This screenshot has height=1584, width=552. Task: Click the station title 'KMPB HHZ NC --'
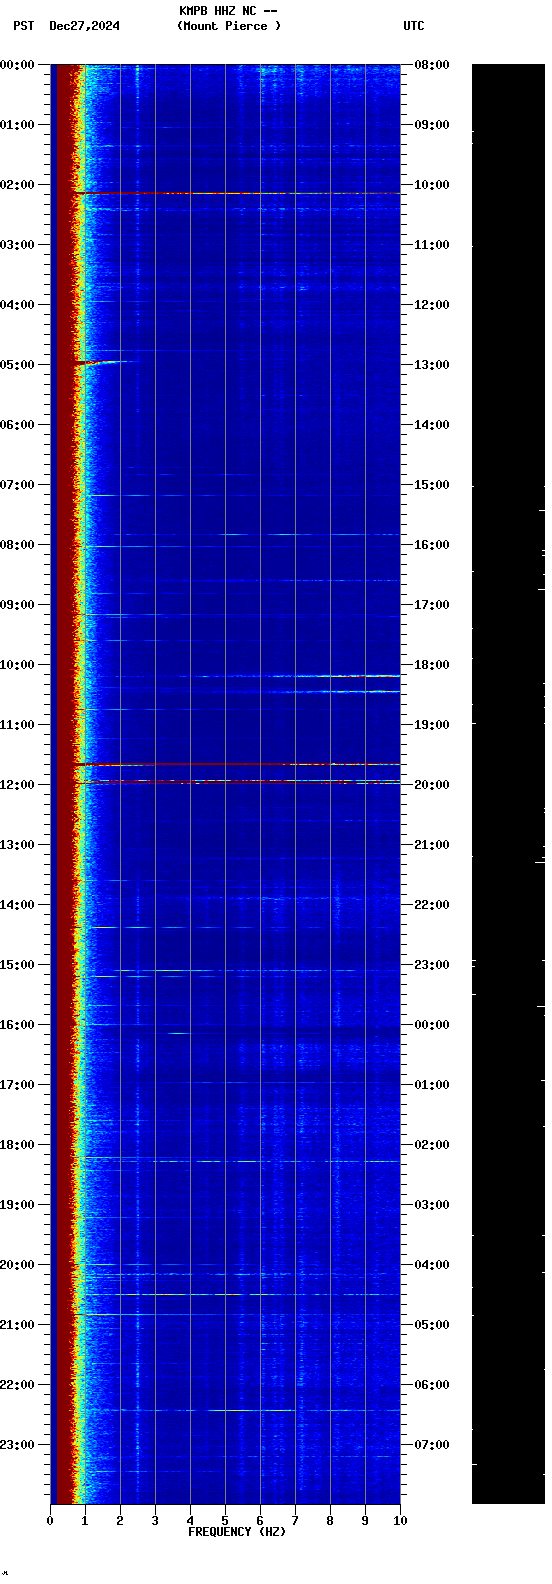228,11
